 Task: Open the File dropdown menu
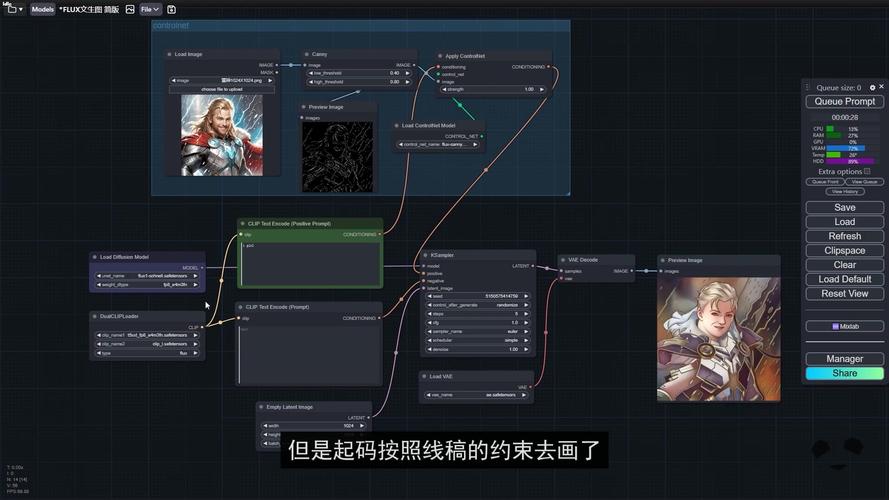click(x=150, y=9)
